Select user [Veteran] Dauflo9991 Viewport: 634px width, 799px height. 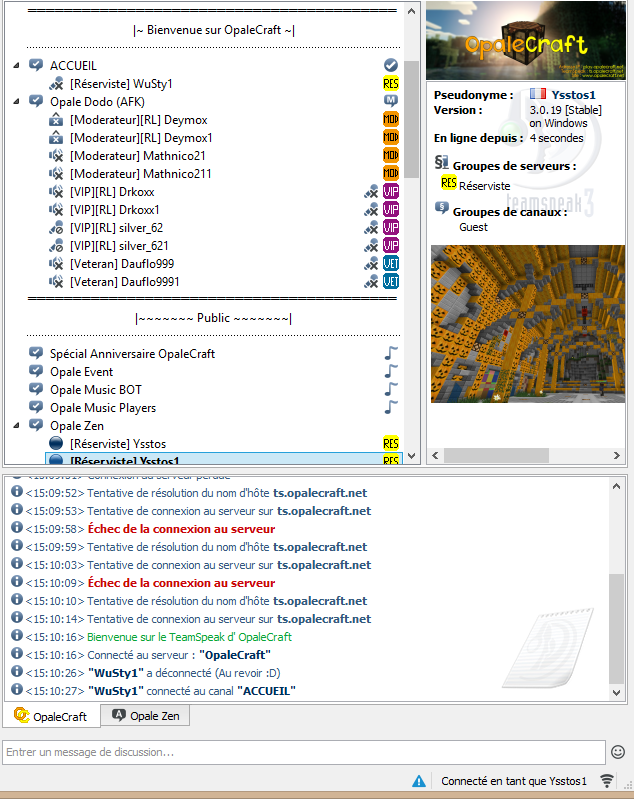pyautogui.click(x=125, y=282)
